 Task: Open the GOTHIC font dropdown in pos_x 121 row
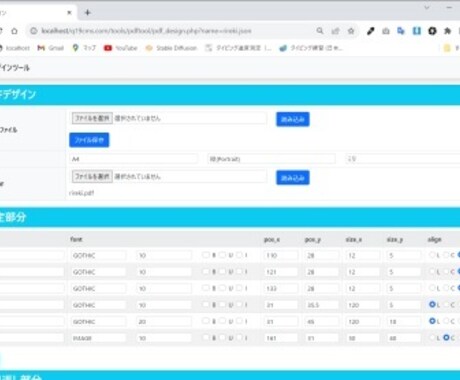coord(98,272)
